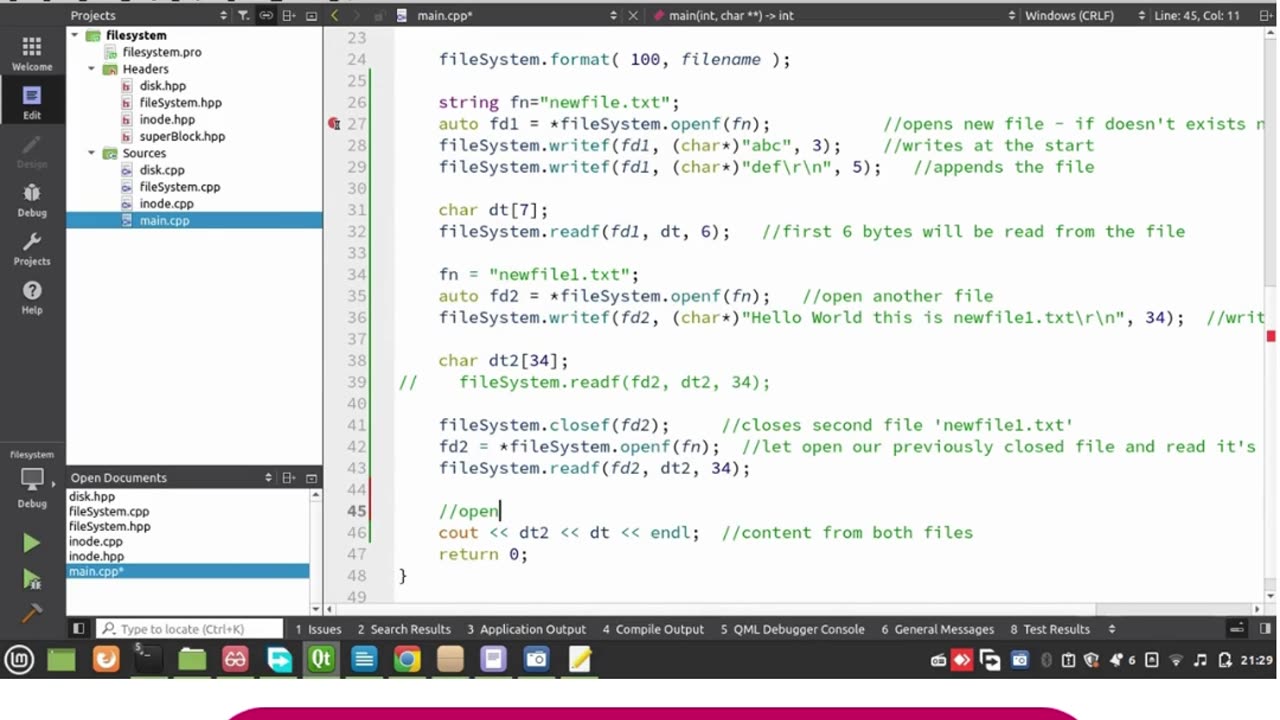Switch to fileSystem.cpp in Open Documents
The image size is (1280, 720).
pos(109,511)
